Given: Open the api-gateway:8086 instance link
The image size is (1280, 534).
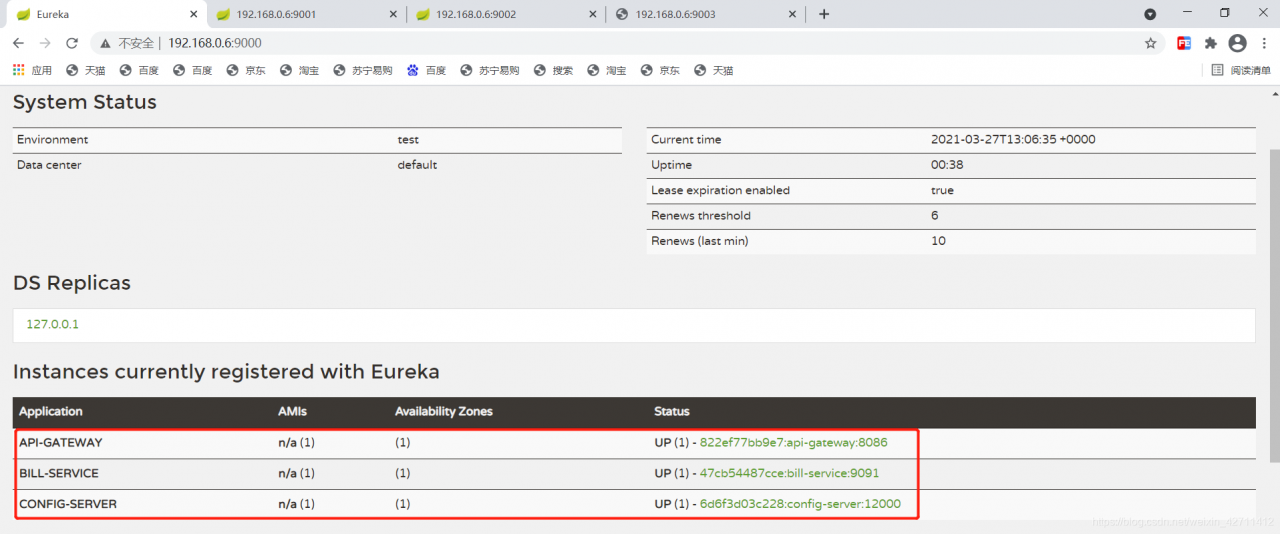Looking at the screenshot, I should (x=793, y=442).
